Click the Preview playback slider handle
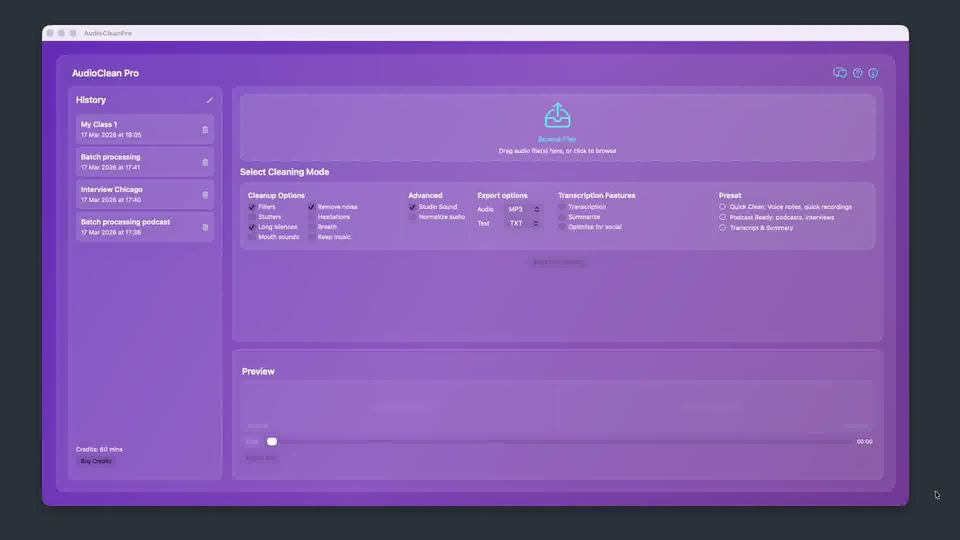 [272, 441]
